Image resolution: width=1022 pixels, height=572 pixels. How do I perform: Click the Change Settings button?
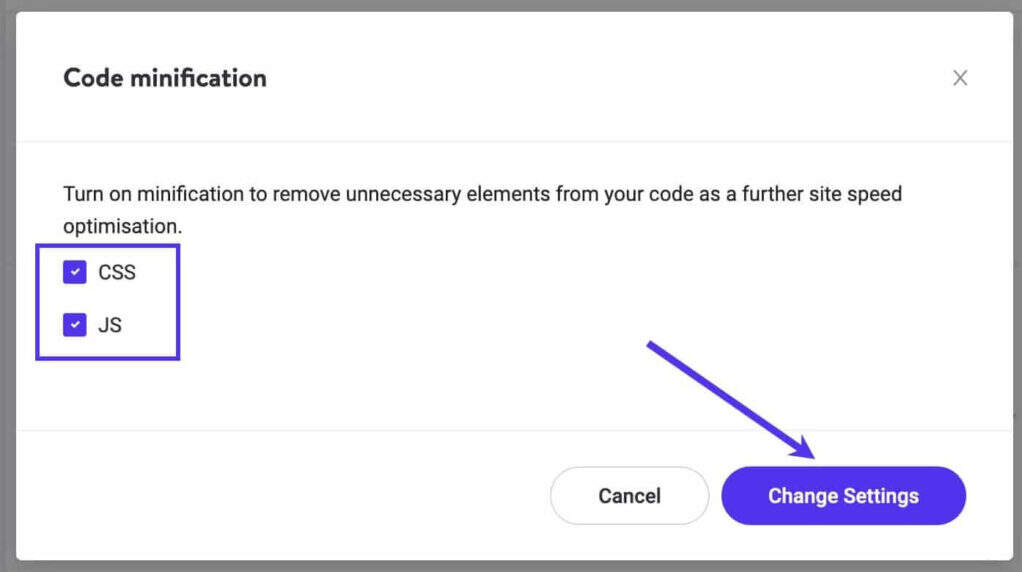843,496
